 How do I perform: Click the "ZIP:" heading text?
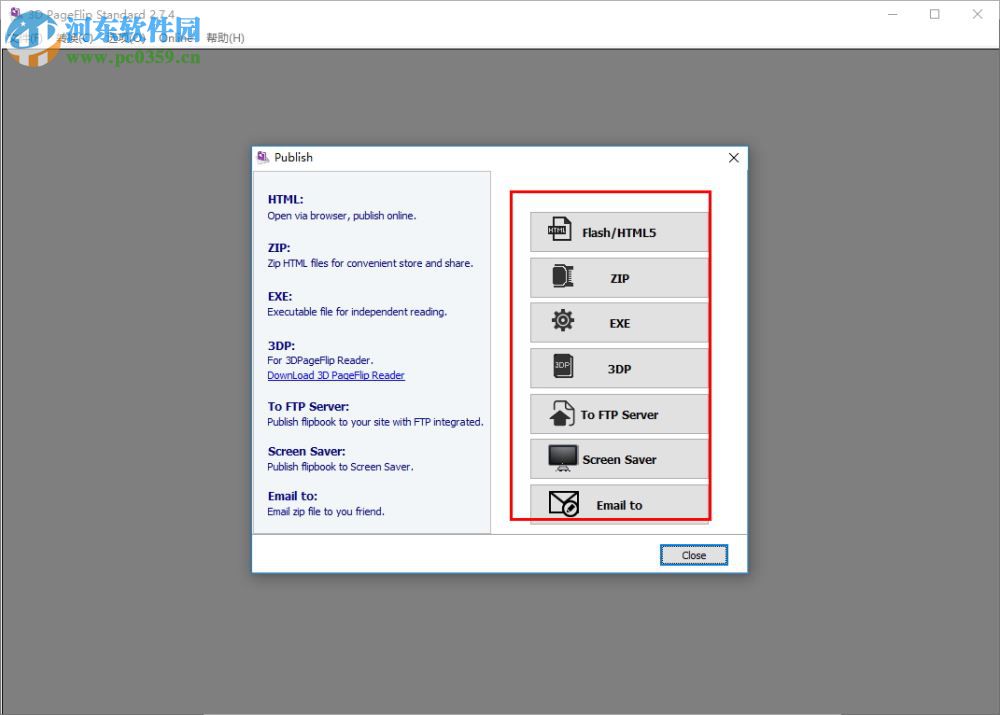click(x=279, y=247)
